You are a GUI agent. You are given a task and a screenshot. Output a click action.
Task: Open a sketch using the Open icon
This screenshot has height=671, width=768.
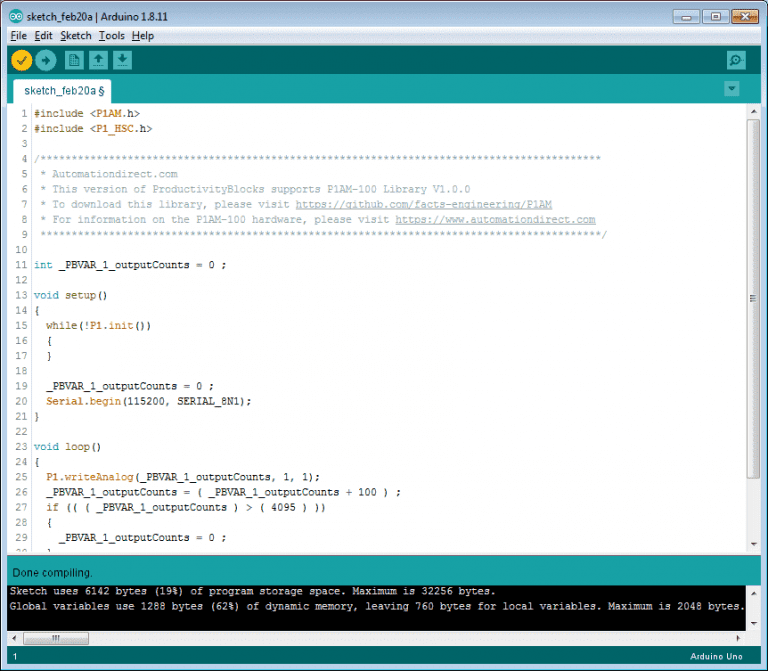98,61
